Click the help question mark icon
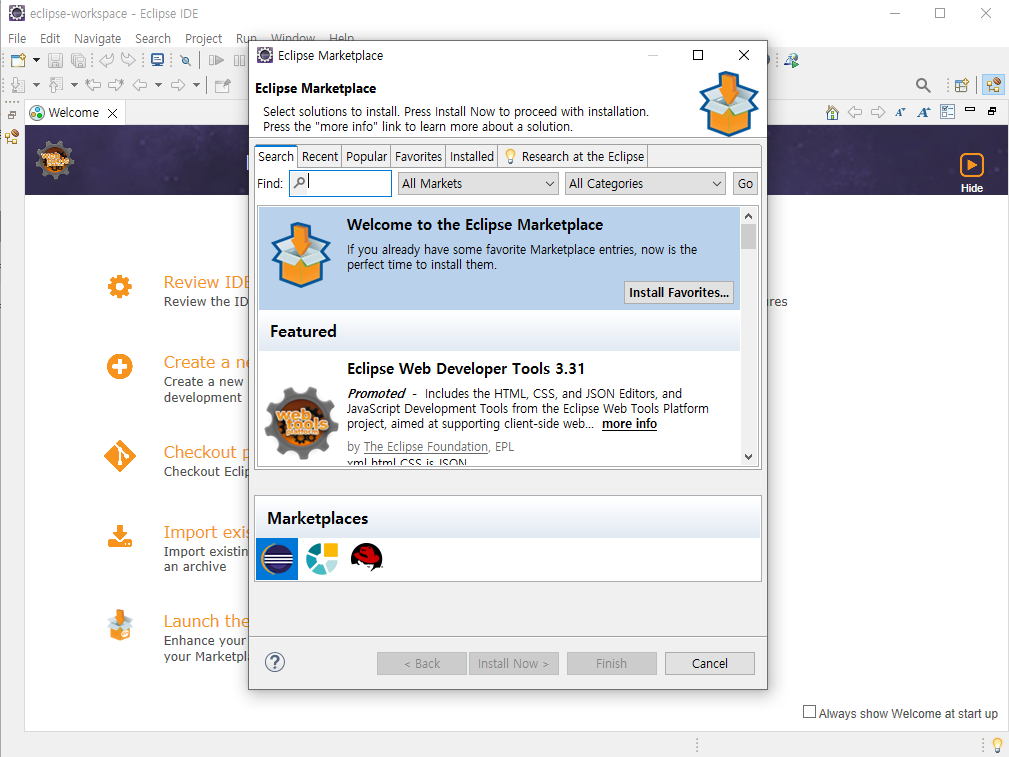1009x757 pixels. 275,662
